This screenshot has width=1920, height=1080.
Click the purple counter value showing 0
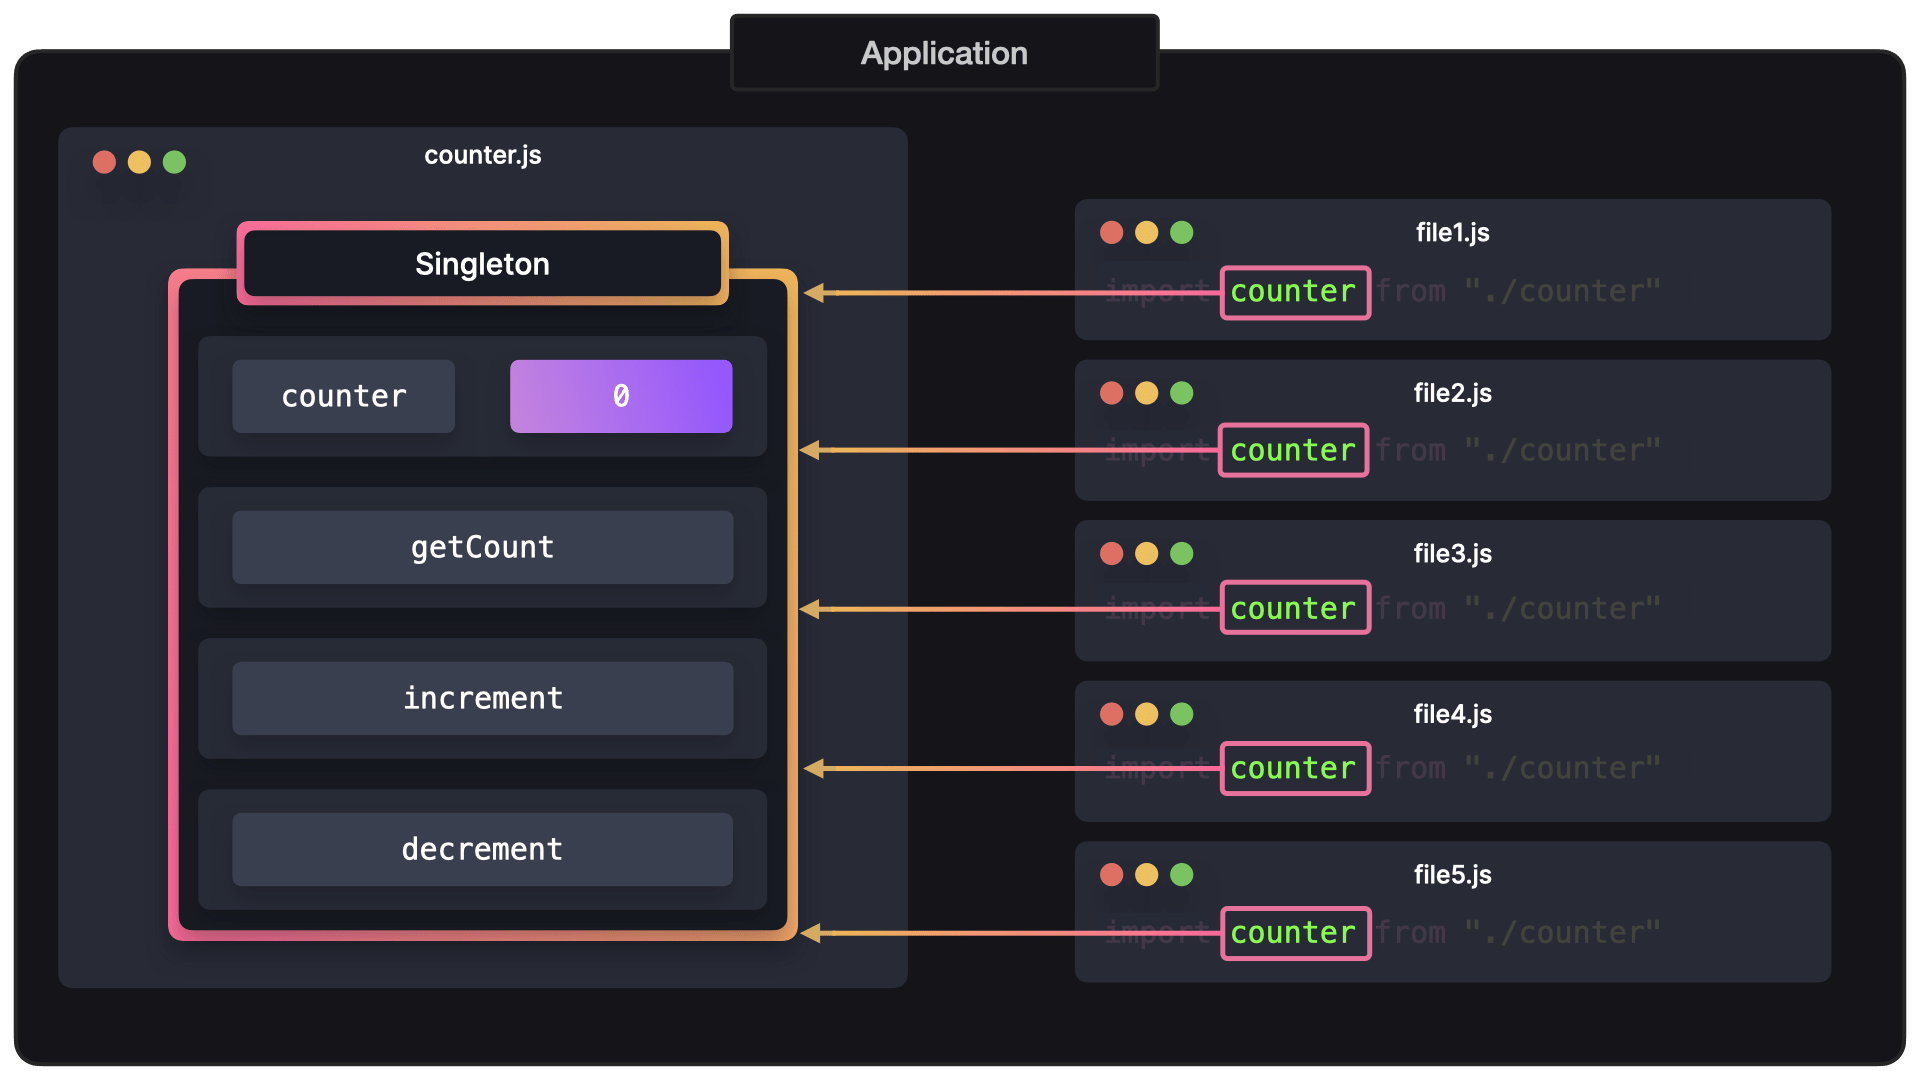click(620, 396)
